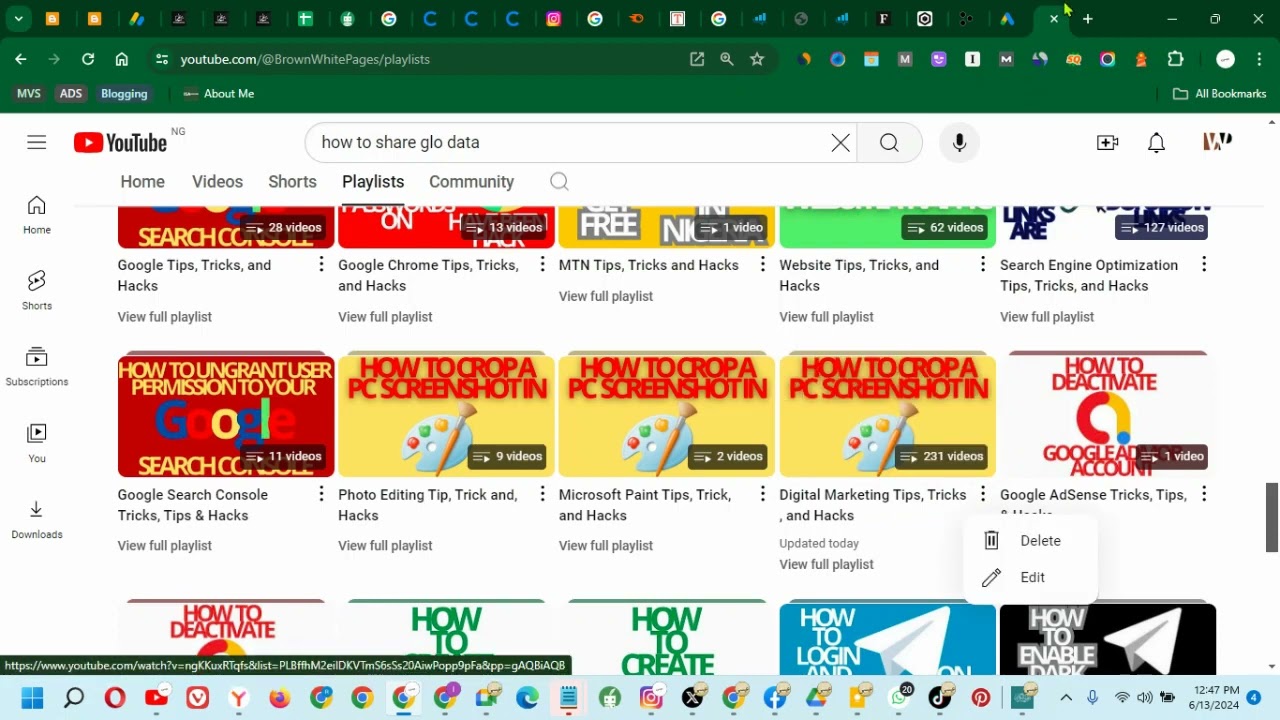Switch to the Videos tab
Screen dimensions: 1280x720
coord(217,181)
